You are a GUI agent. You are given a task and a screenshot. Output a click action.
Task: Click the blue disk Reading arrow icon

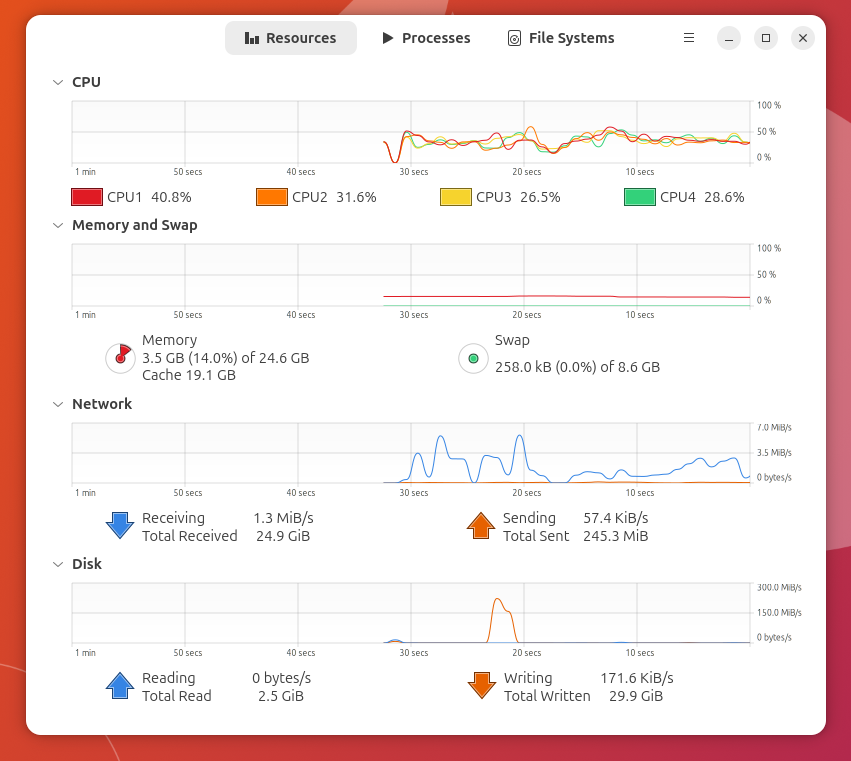120,686
